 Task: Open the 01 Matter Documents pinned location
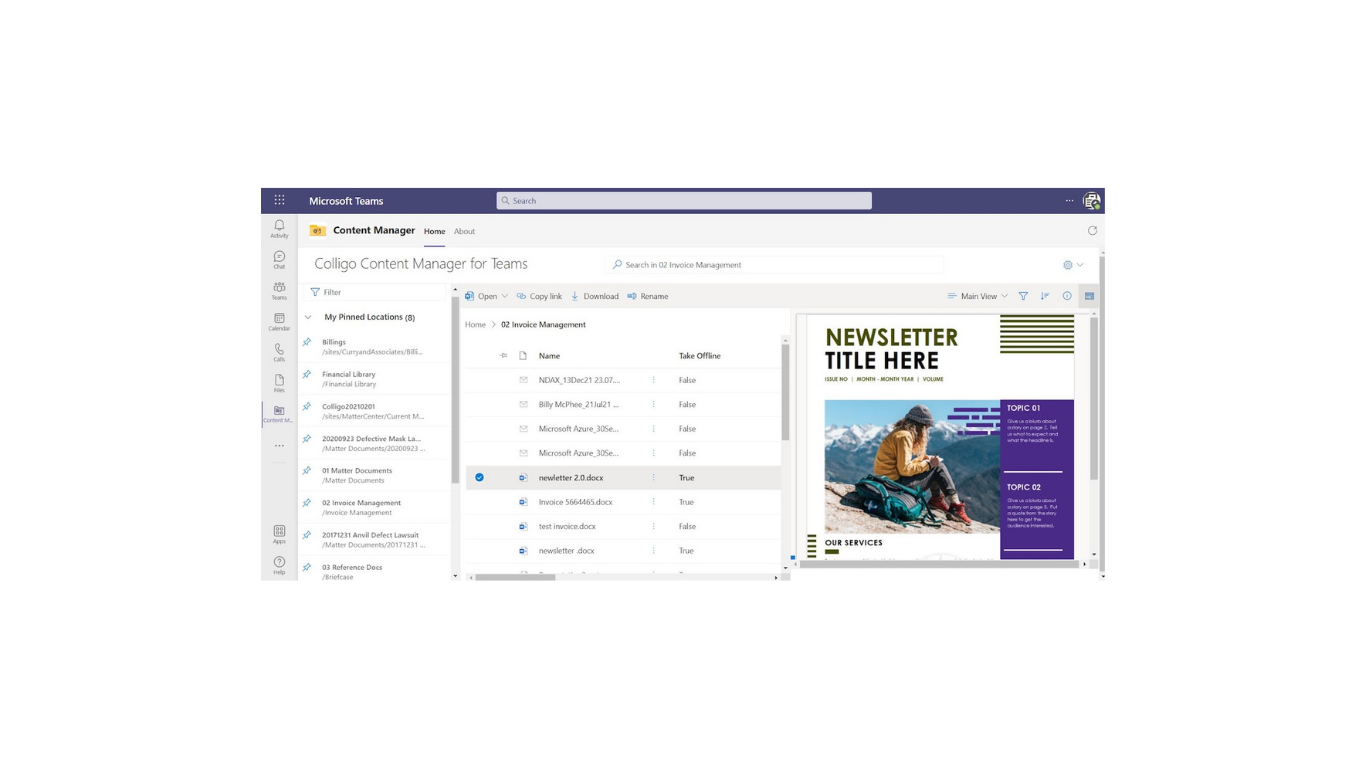click(375, 475)
